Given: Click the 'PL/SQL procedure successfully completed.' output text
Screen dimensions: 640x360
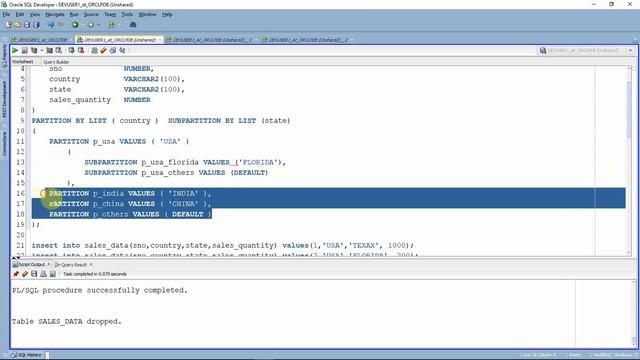Looking at the screenshot, I should (x=100, y=290).
